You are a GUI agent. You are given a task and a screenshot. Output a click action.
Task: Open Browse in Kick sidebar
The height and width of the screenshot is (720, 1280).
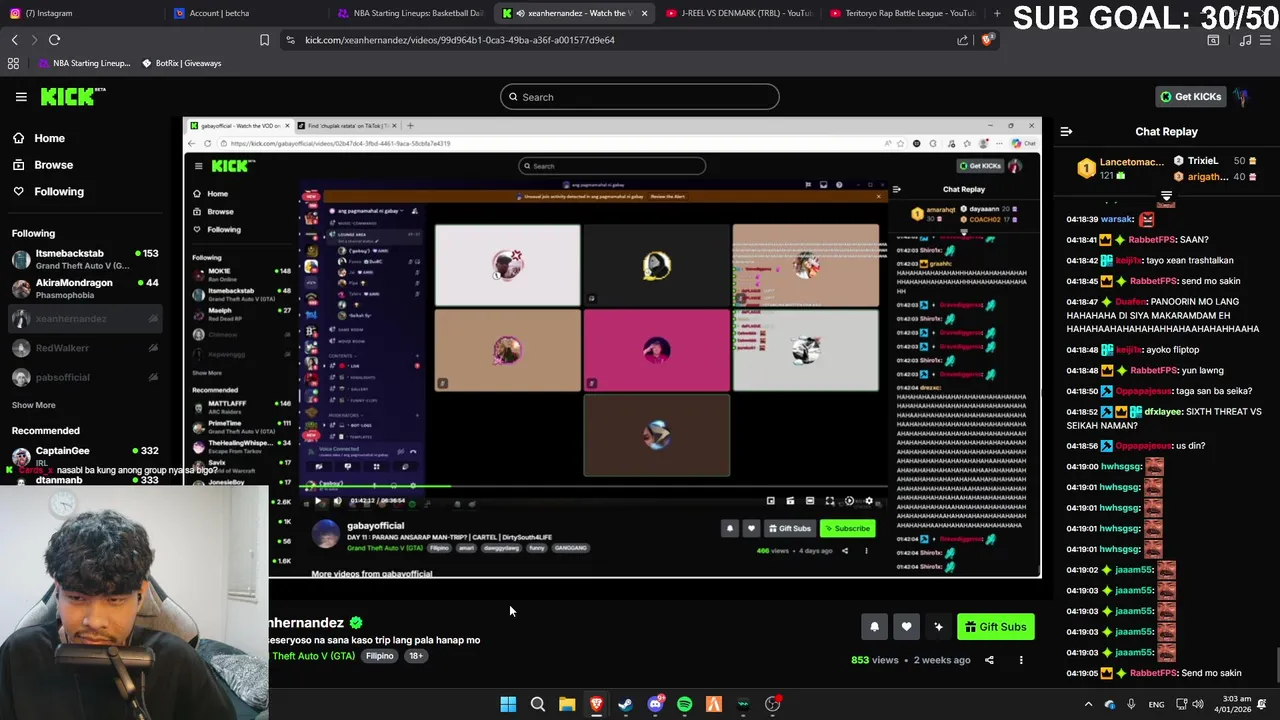(x=53, y=165)
